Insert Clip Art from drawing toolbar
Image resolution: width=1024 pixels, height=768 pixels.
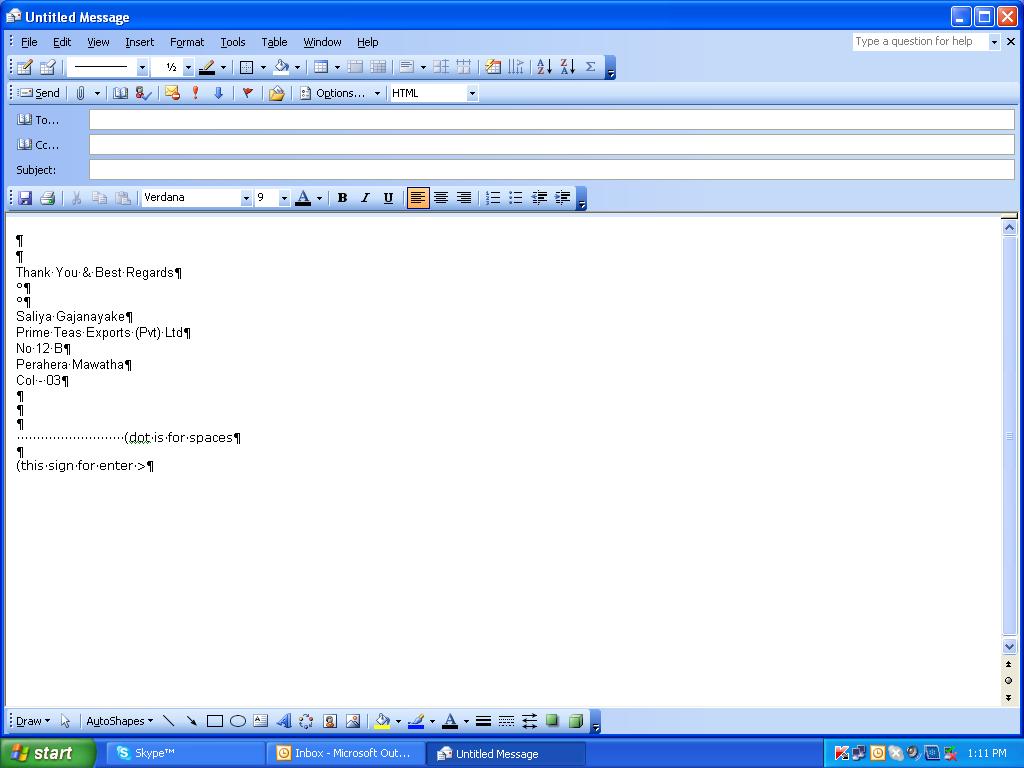click(x=330, y=721)
